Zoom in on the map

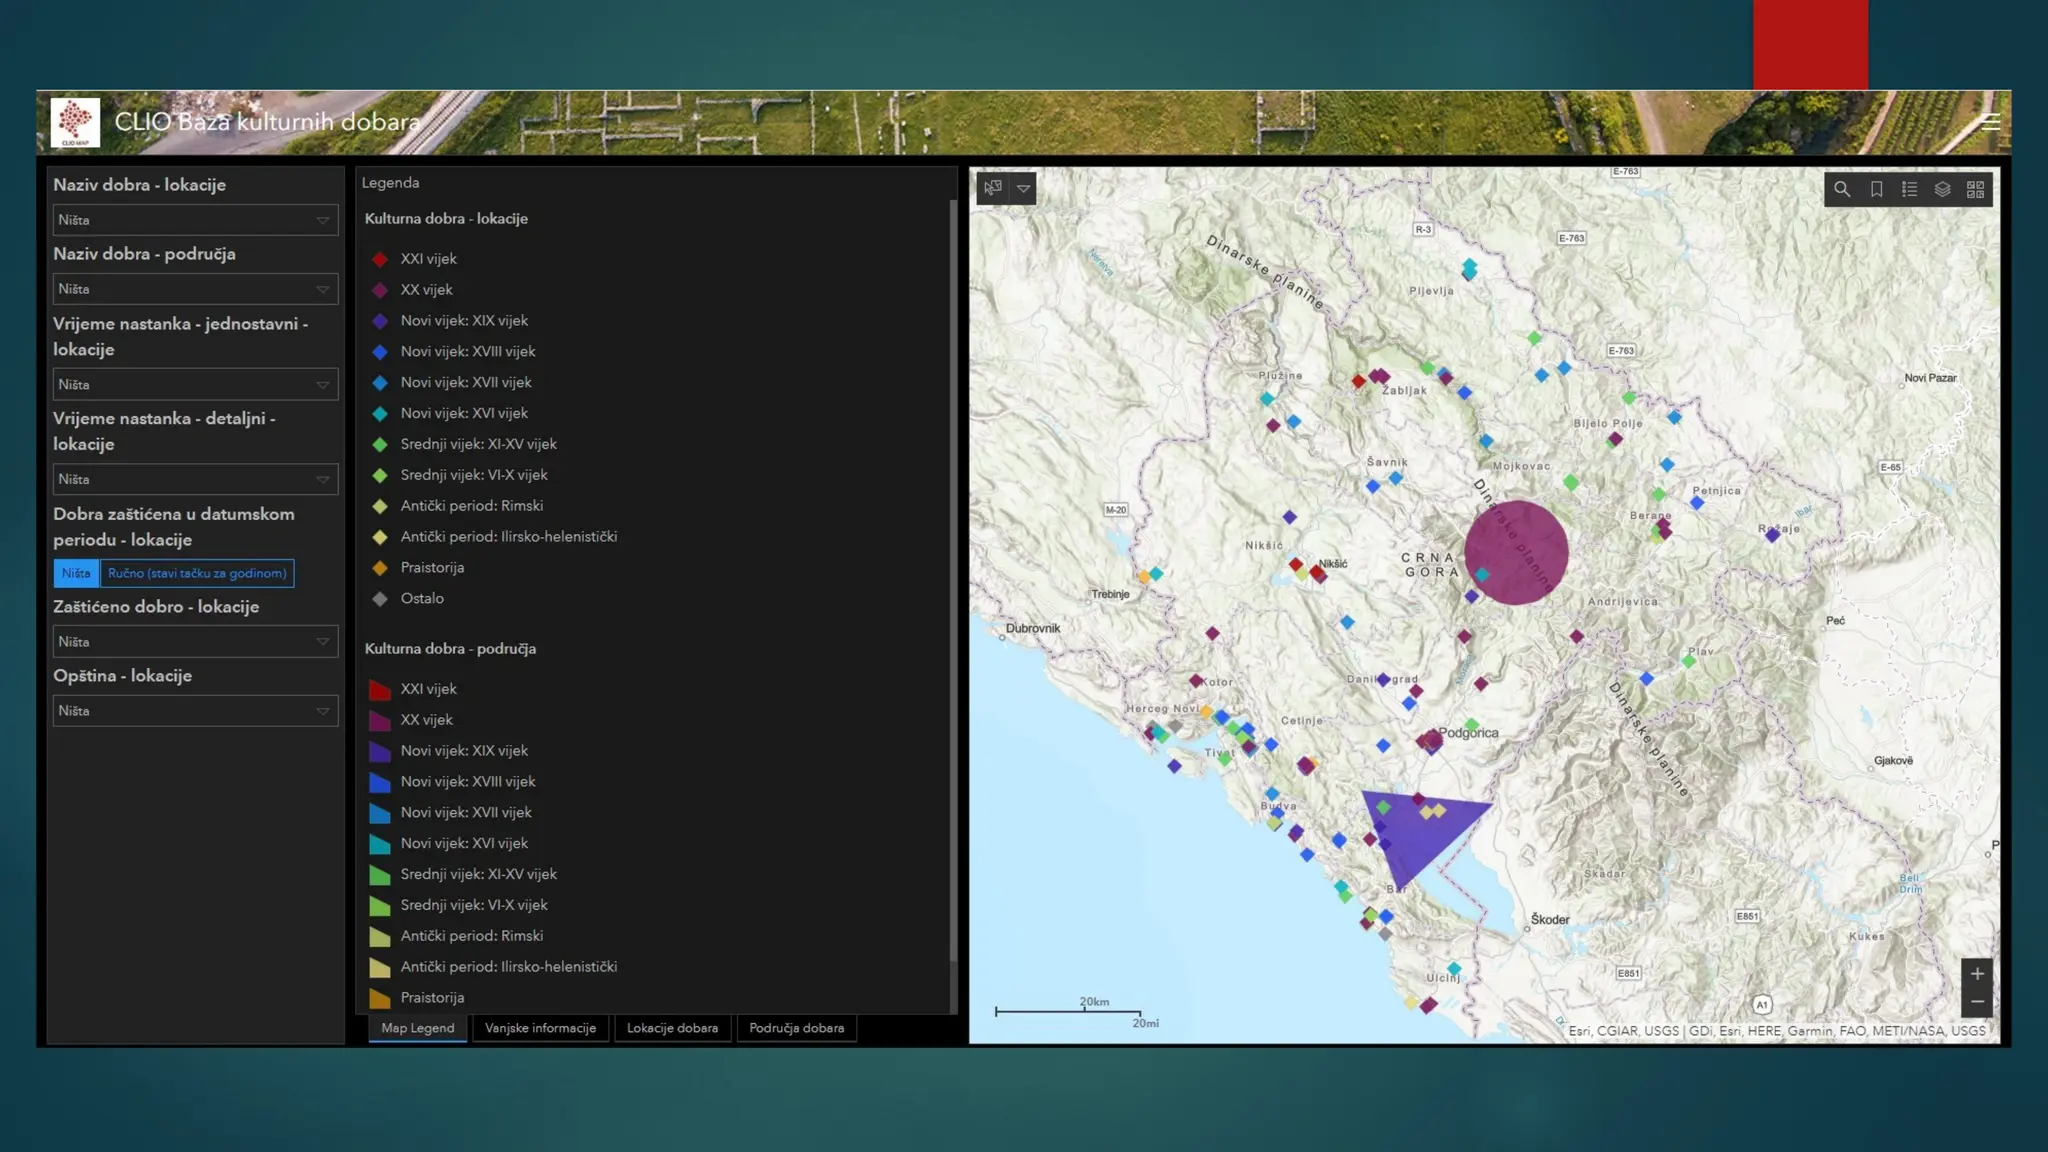[x=1977, y=973]
